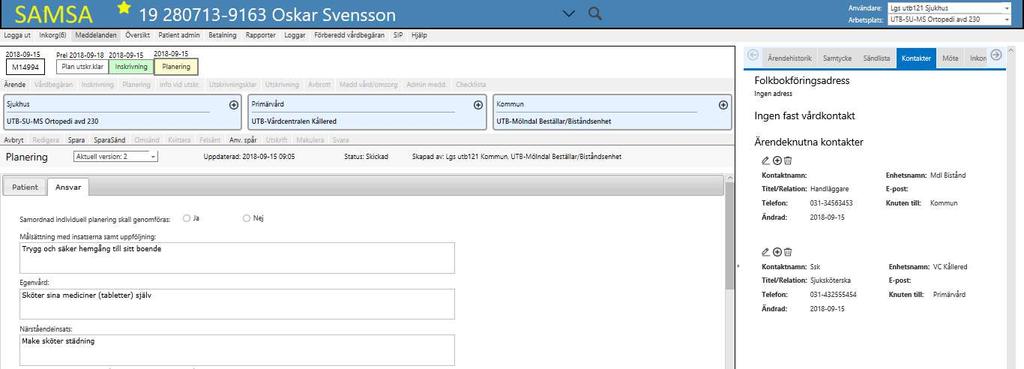
Task: Click the Status: Skickad text
Action: tap(366, 157)
